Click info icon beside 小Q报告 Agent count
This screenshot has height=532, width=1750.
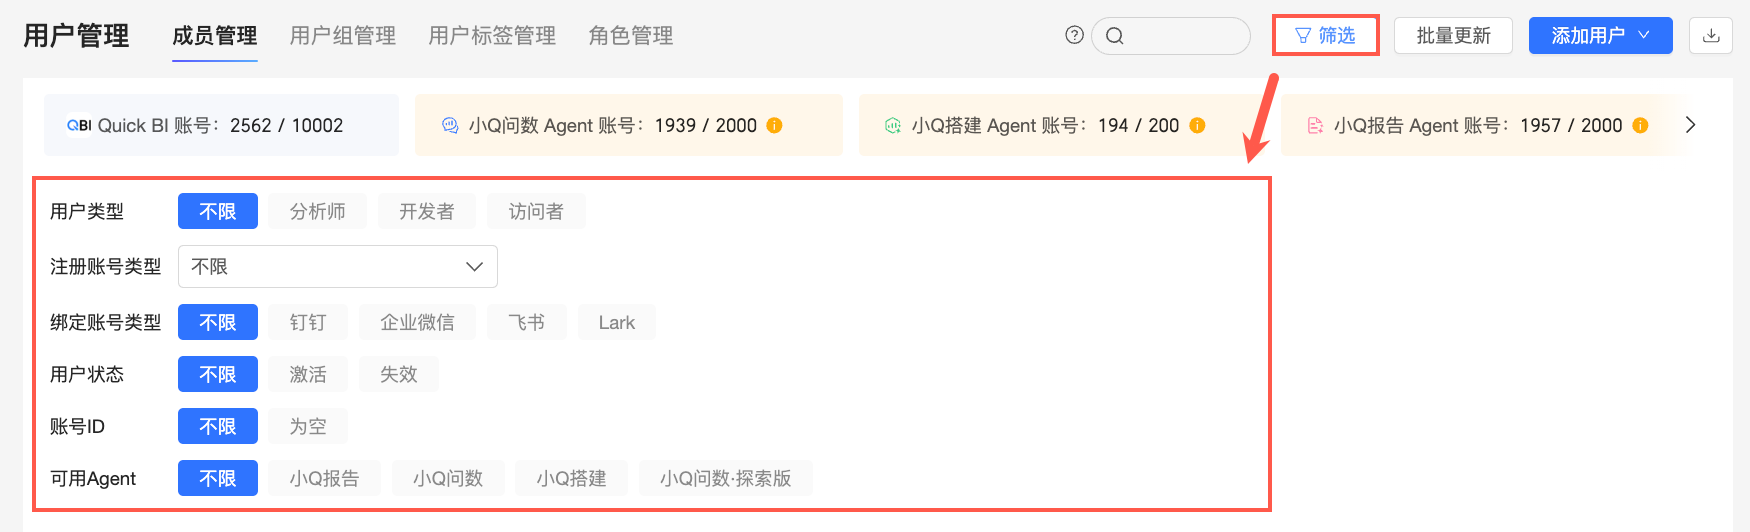[1640, 125]
